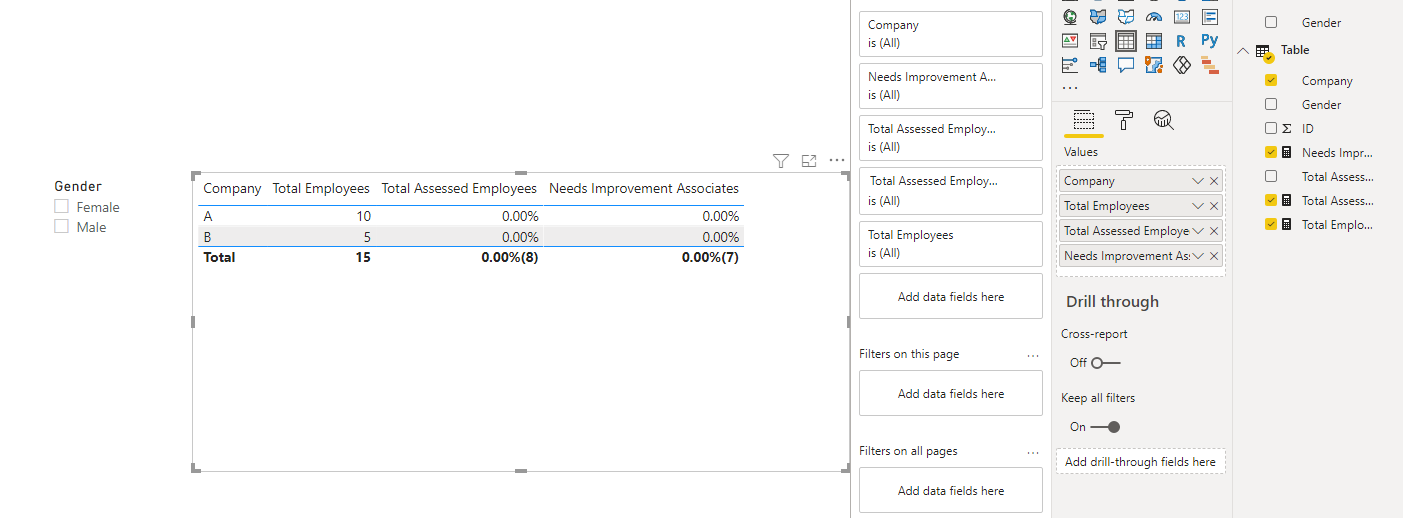Open get more visuals ellipsis
This screenshot has height=518, width=1403.
tap(1070, 88)
